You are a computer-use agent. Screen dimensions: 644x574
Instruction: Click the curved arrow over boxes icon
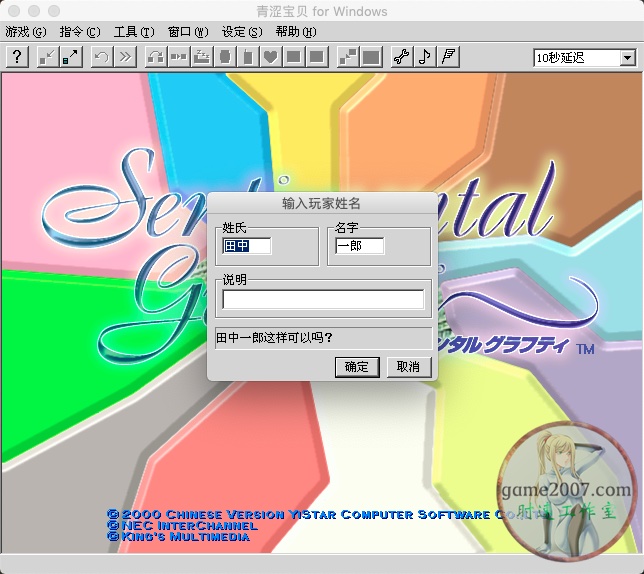coord(156,57)
